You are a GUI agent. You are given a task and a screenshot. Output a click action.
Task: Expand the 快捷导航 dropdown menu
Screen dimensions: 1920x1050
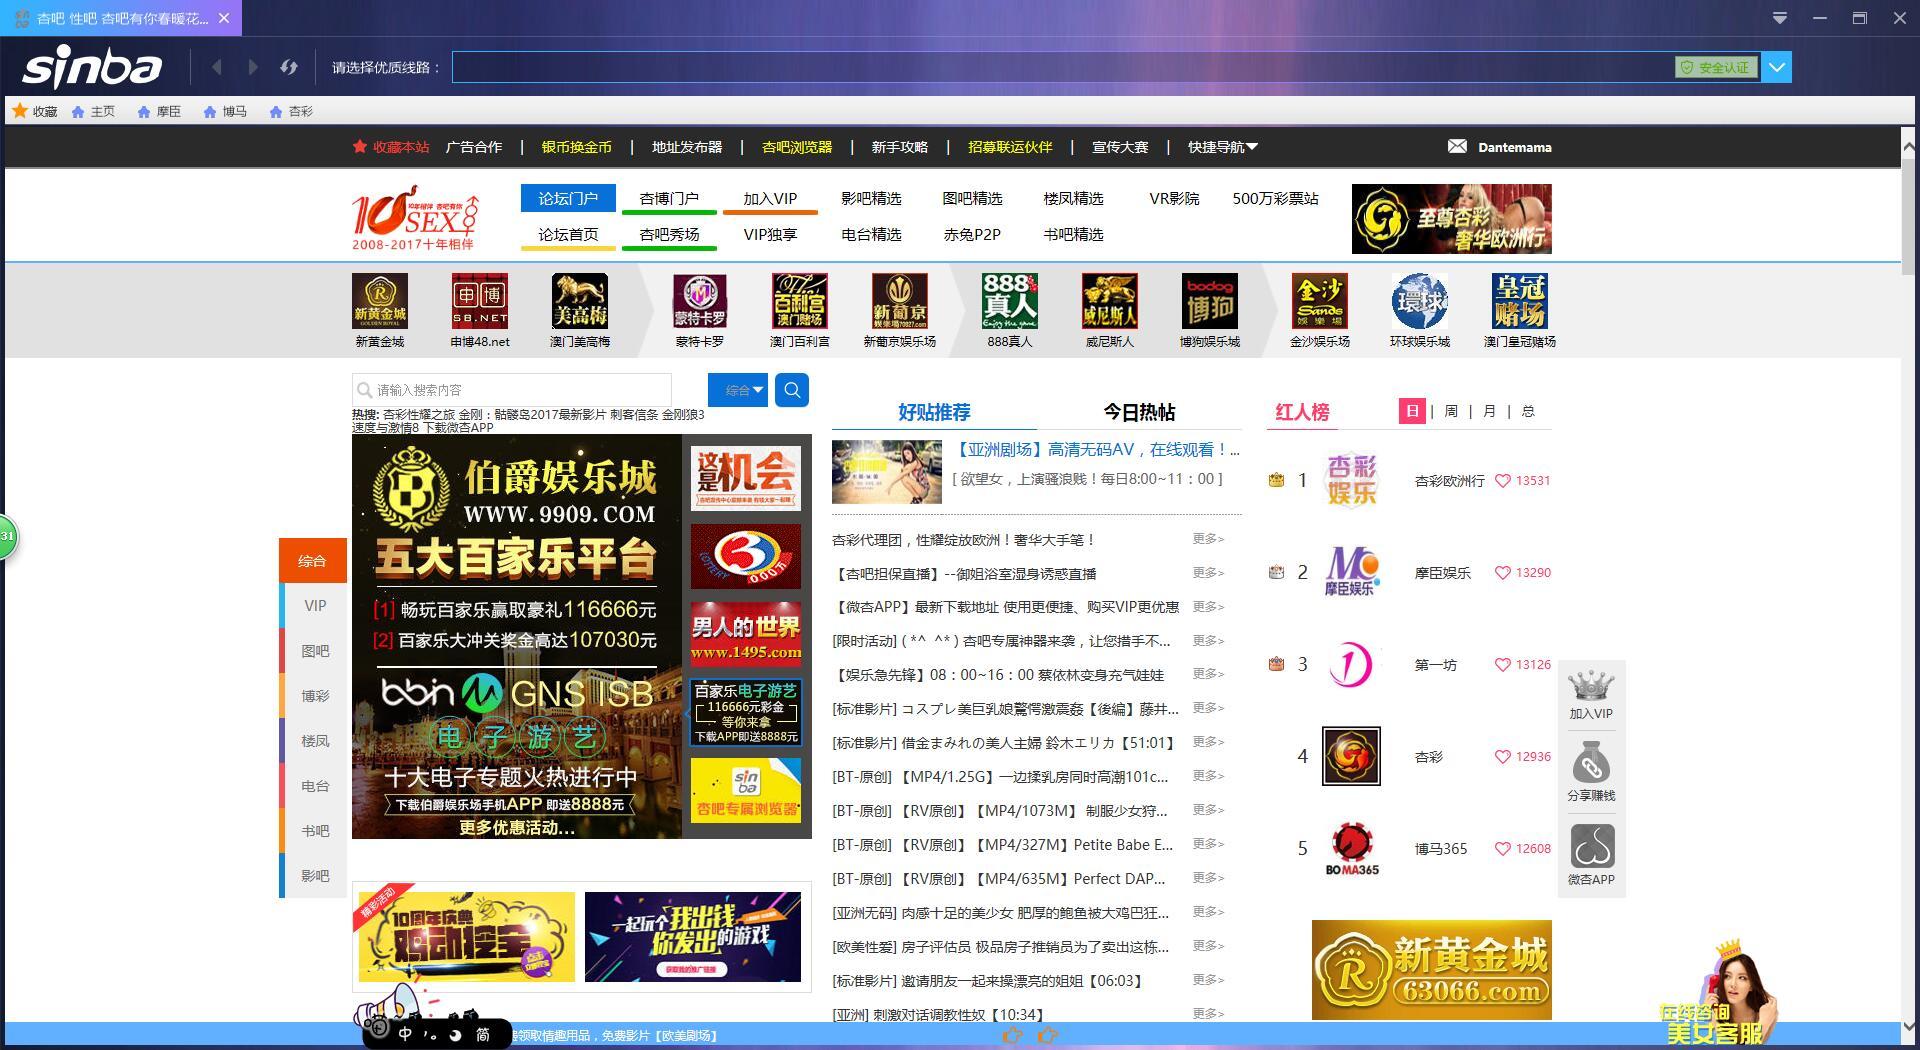[1222, 147]
